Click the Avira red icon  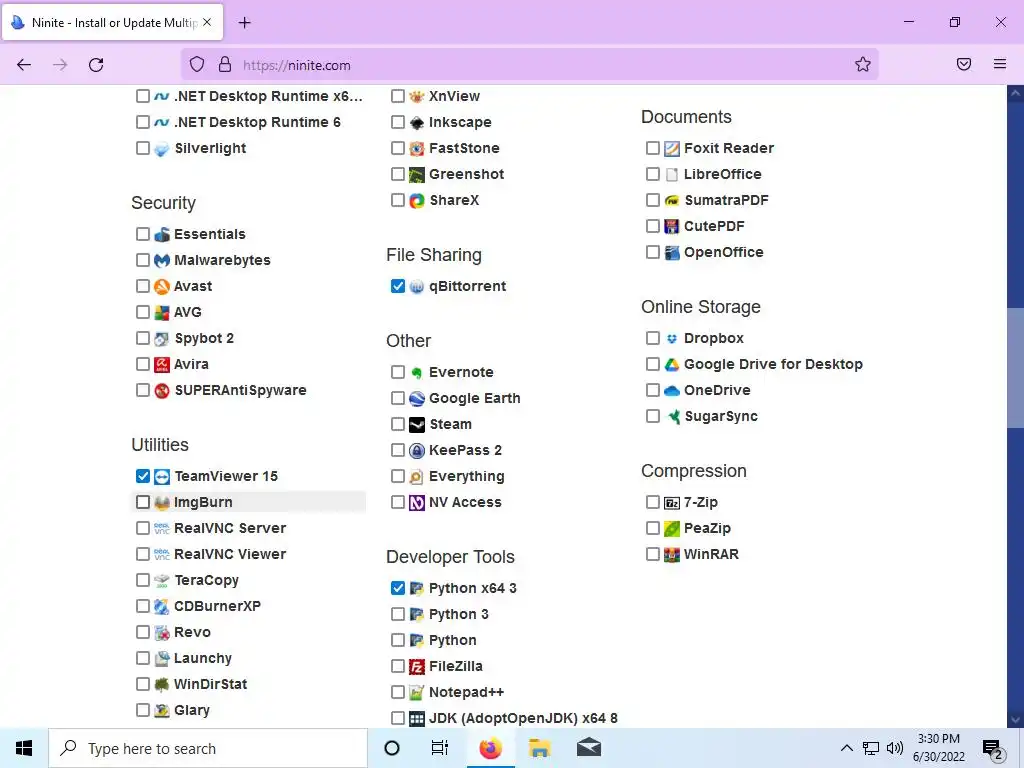(x=161, y=364)
